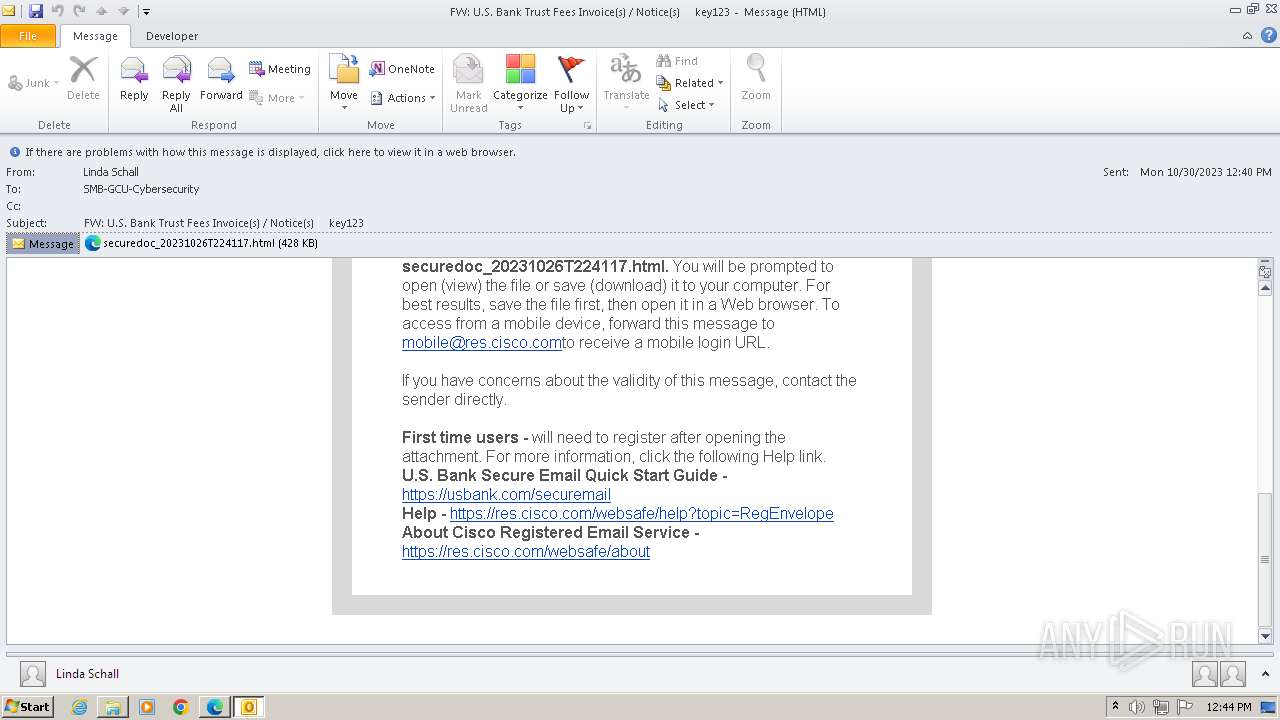Image resolution: width=1280 pixels, height=720 pixels.
Task: Forward this message
Action: (x=221, y=78)
